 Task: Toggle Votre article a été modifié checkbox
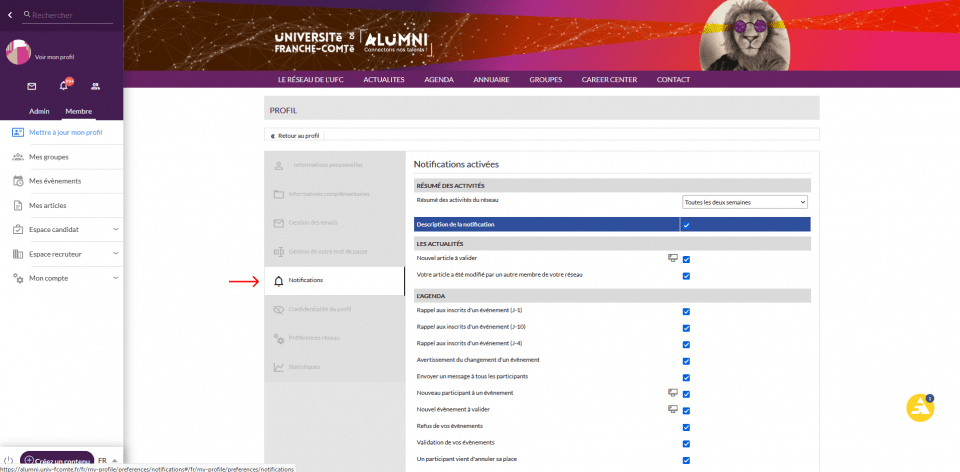[x=686, y=275]
